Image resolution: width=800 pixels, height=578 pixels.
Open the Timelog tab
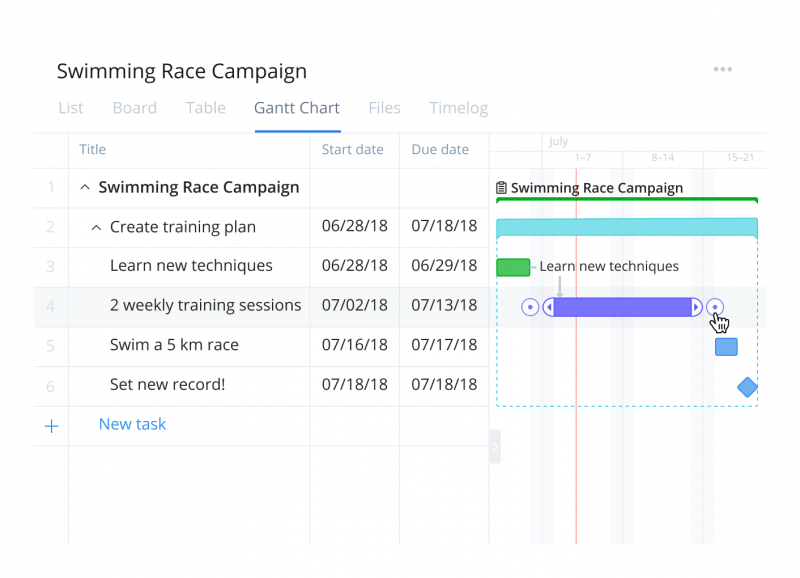459,108
